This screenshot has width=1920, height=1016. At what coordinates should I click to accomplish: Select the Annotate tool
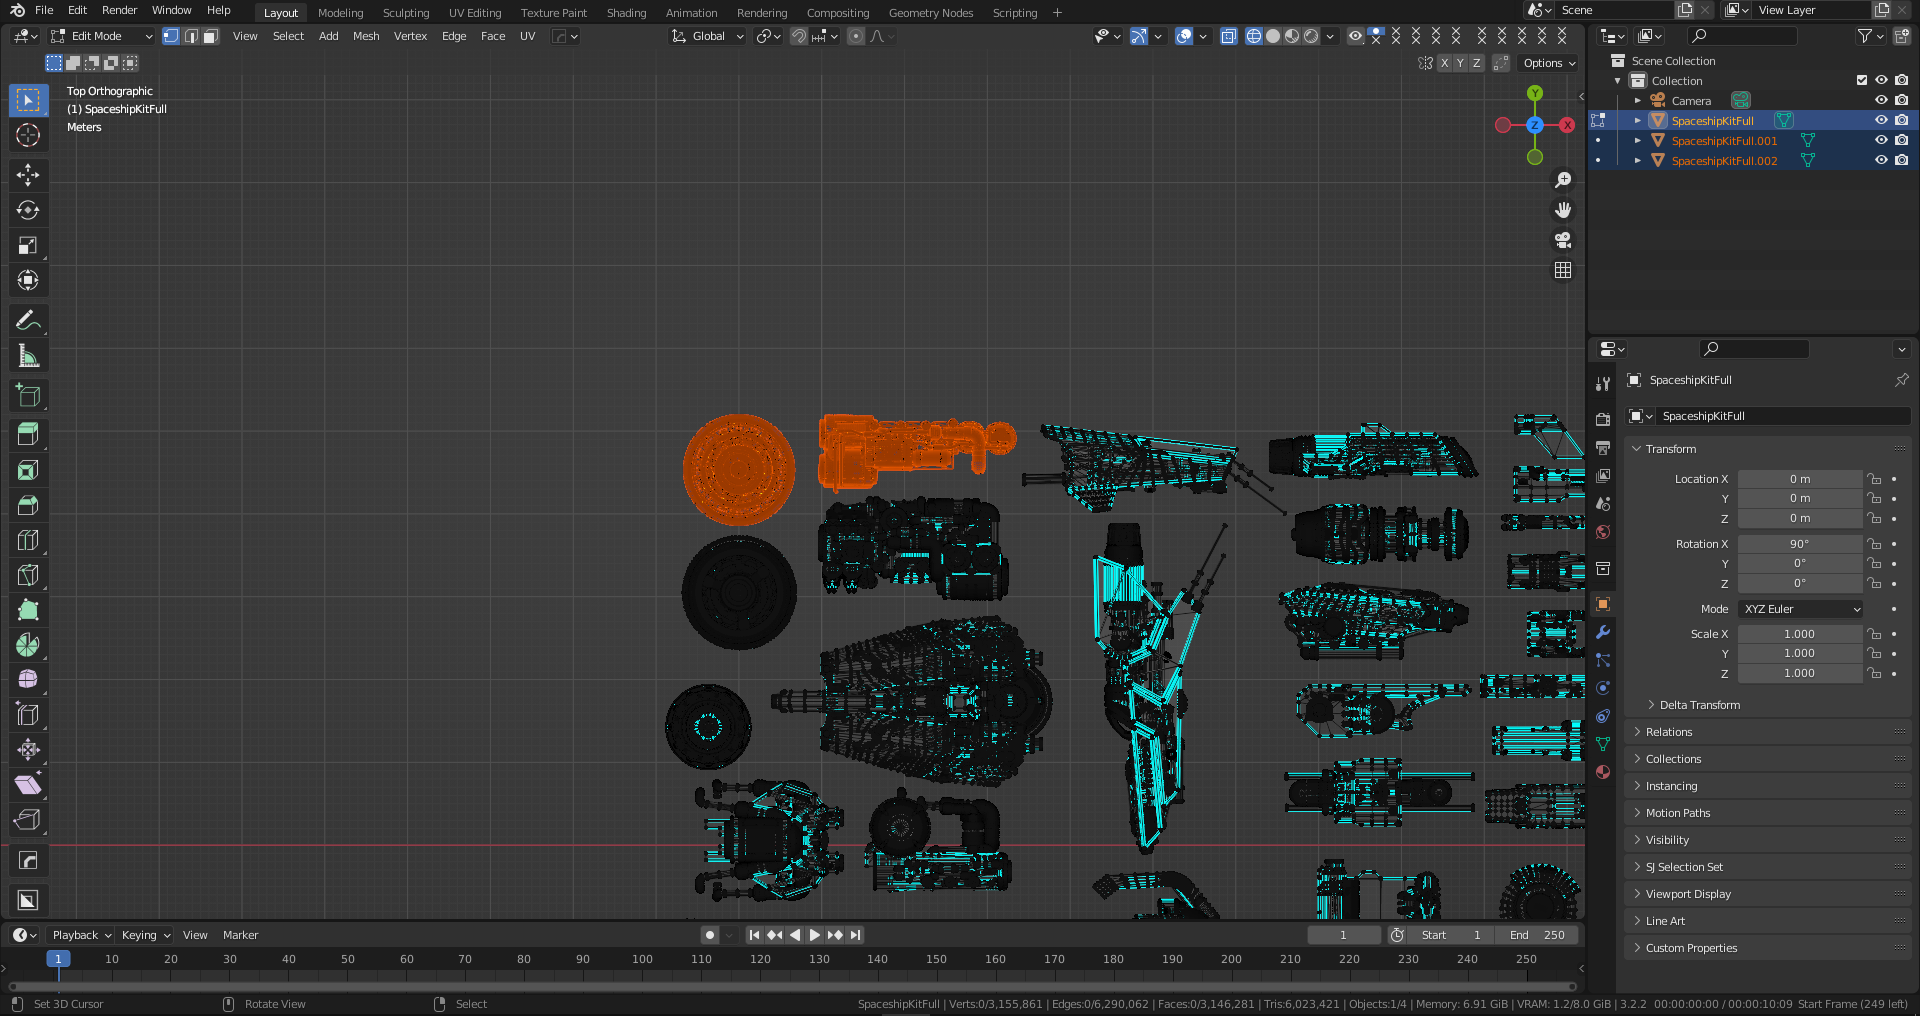pyautogui.click(x=28, y=320)
